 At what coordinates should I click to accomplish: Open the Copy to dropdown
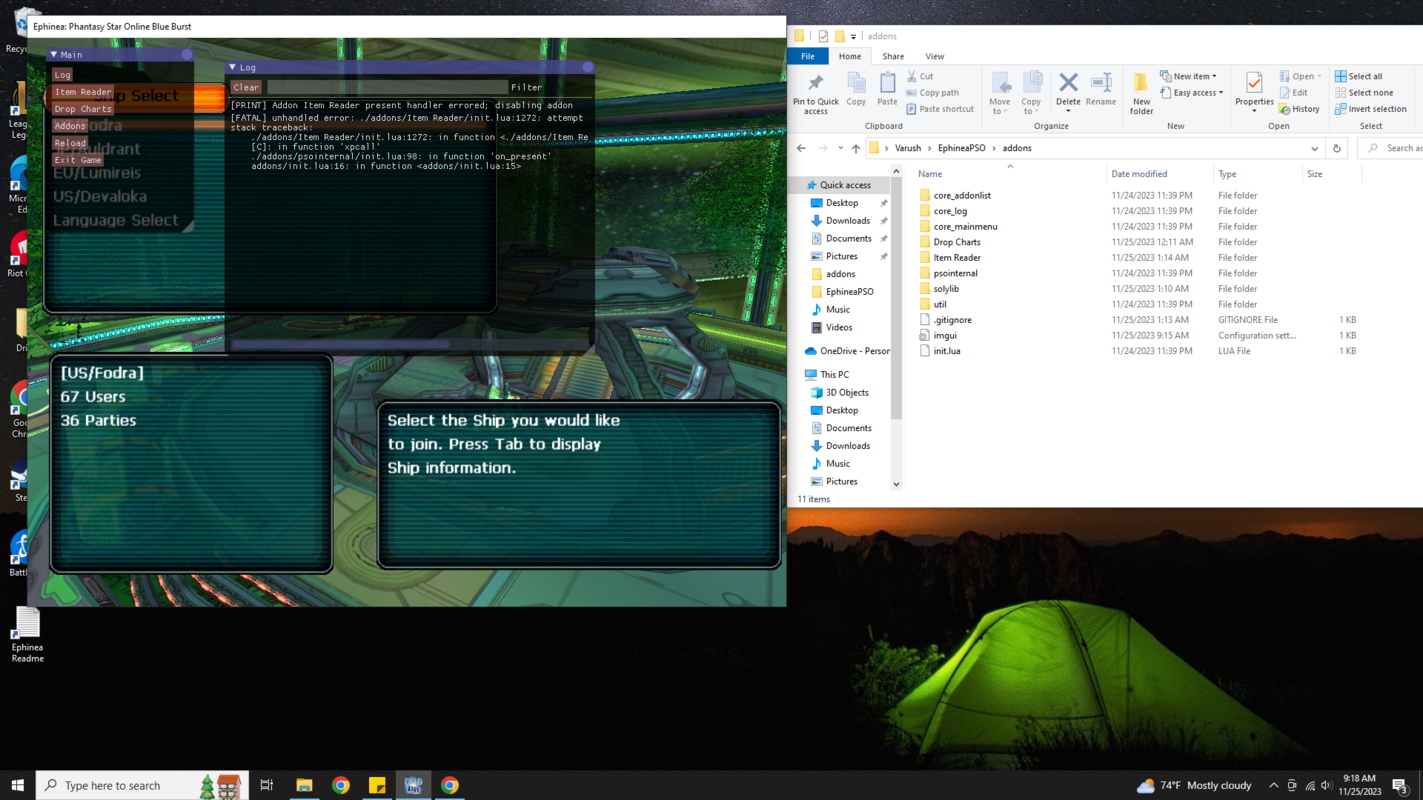point(1031,94)
